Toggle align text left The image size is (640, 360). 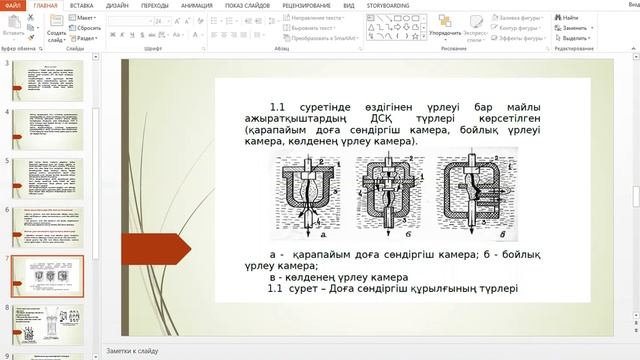click(214, 35)
